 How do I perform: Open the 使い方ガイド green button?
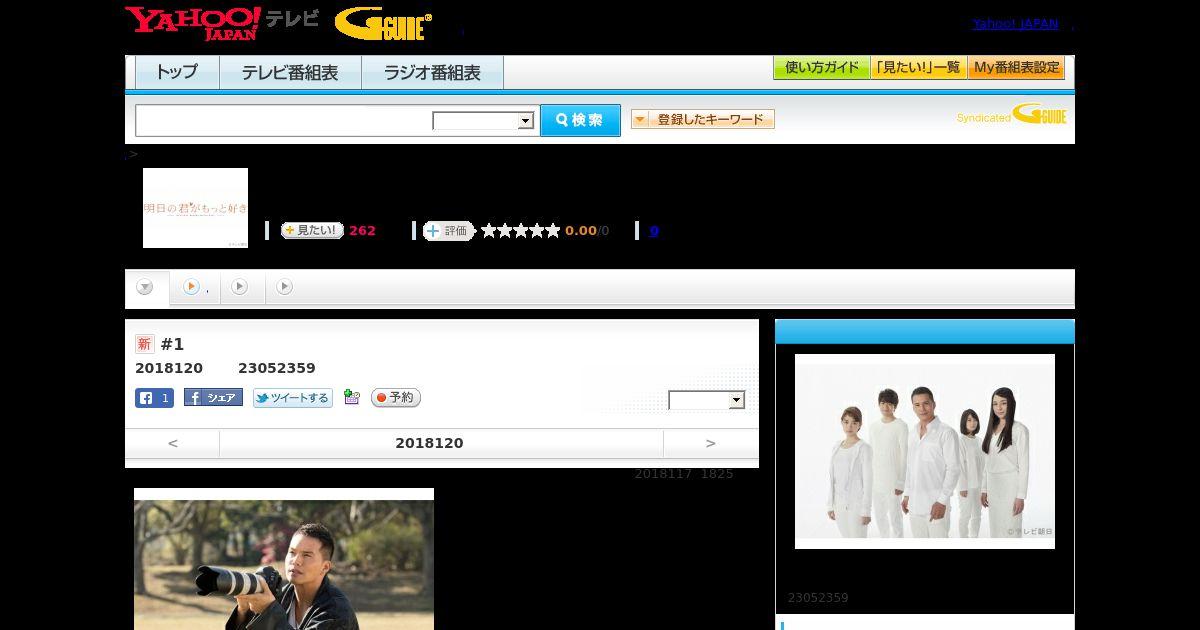point(821,67)
